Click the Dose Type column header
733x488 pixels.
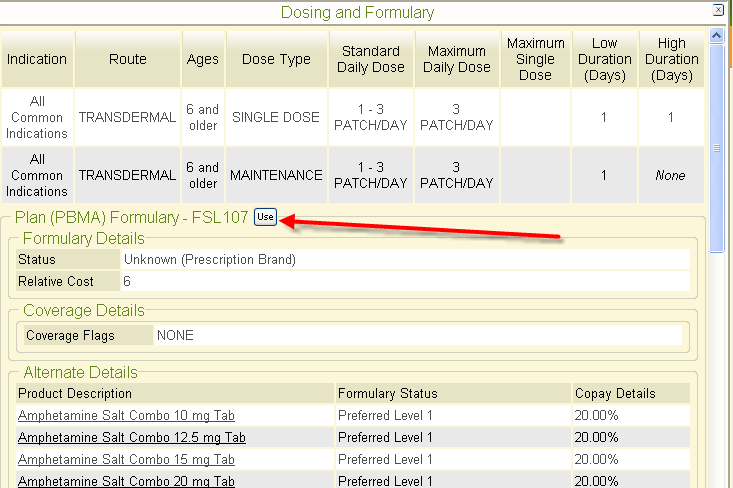(276, 59)
